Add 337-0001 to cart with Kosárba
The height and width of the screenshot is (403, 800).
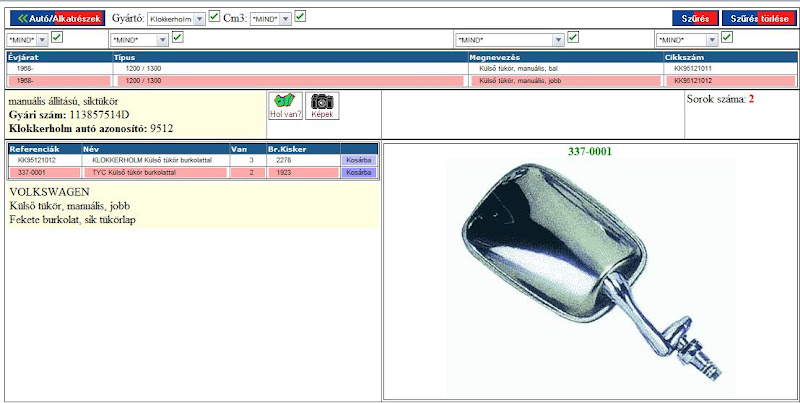[358, 173]
